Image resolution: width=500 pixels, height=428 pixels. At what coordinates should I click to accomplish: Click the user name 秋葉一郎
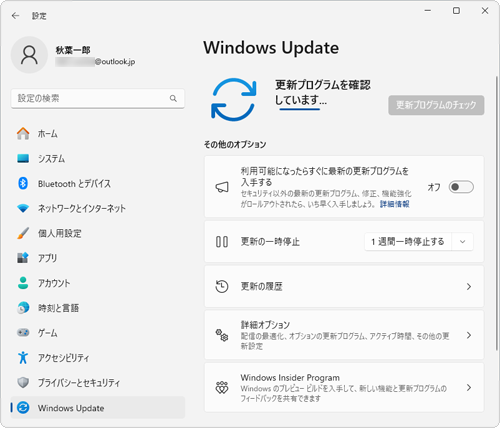click(x=73, y=50)
